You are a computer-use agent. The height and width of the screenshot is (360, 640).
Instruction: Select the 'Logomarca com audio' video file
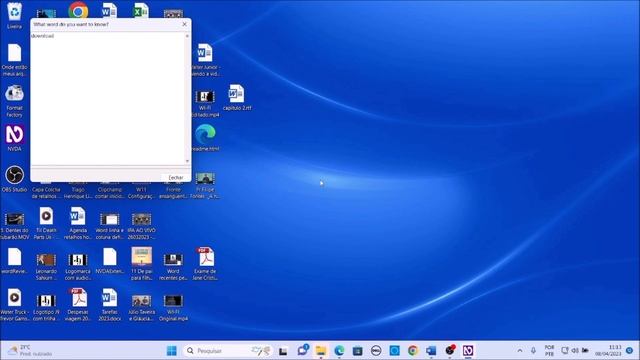78,267
